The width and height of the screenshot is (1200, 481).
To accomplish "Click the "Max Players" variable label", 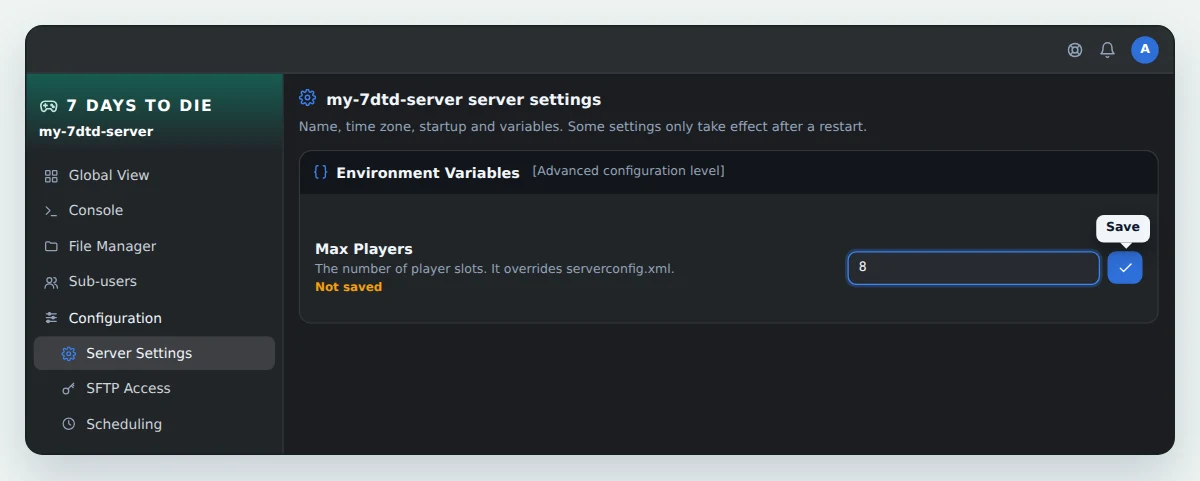I will point(364,249).
